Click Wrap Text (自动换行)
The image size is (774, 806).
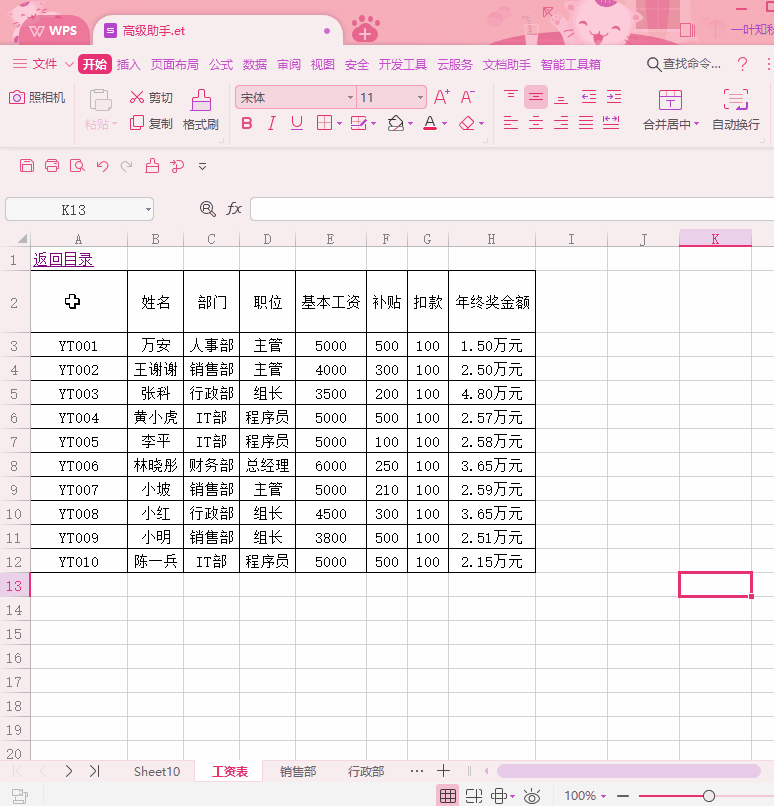(x=735, y=109)
